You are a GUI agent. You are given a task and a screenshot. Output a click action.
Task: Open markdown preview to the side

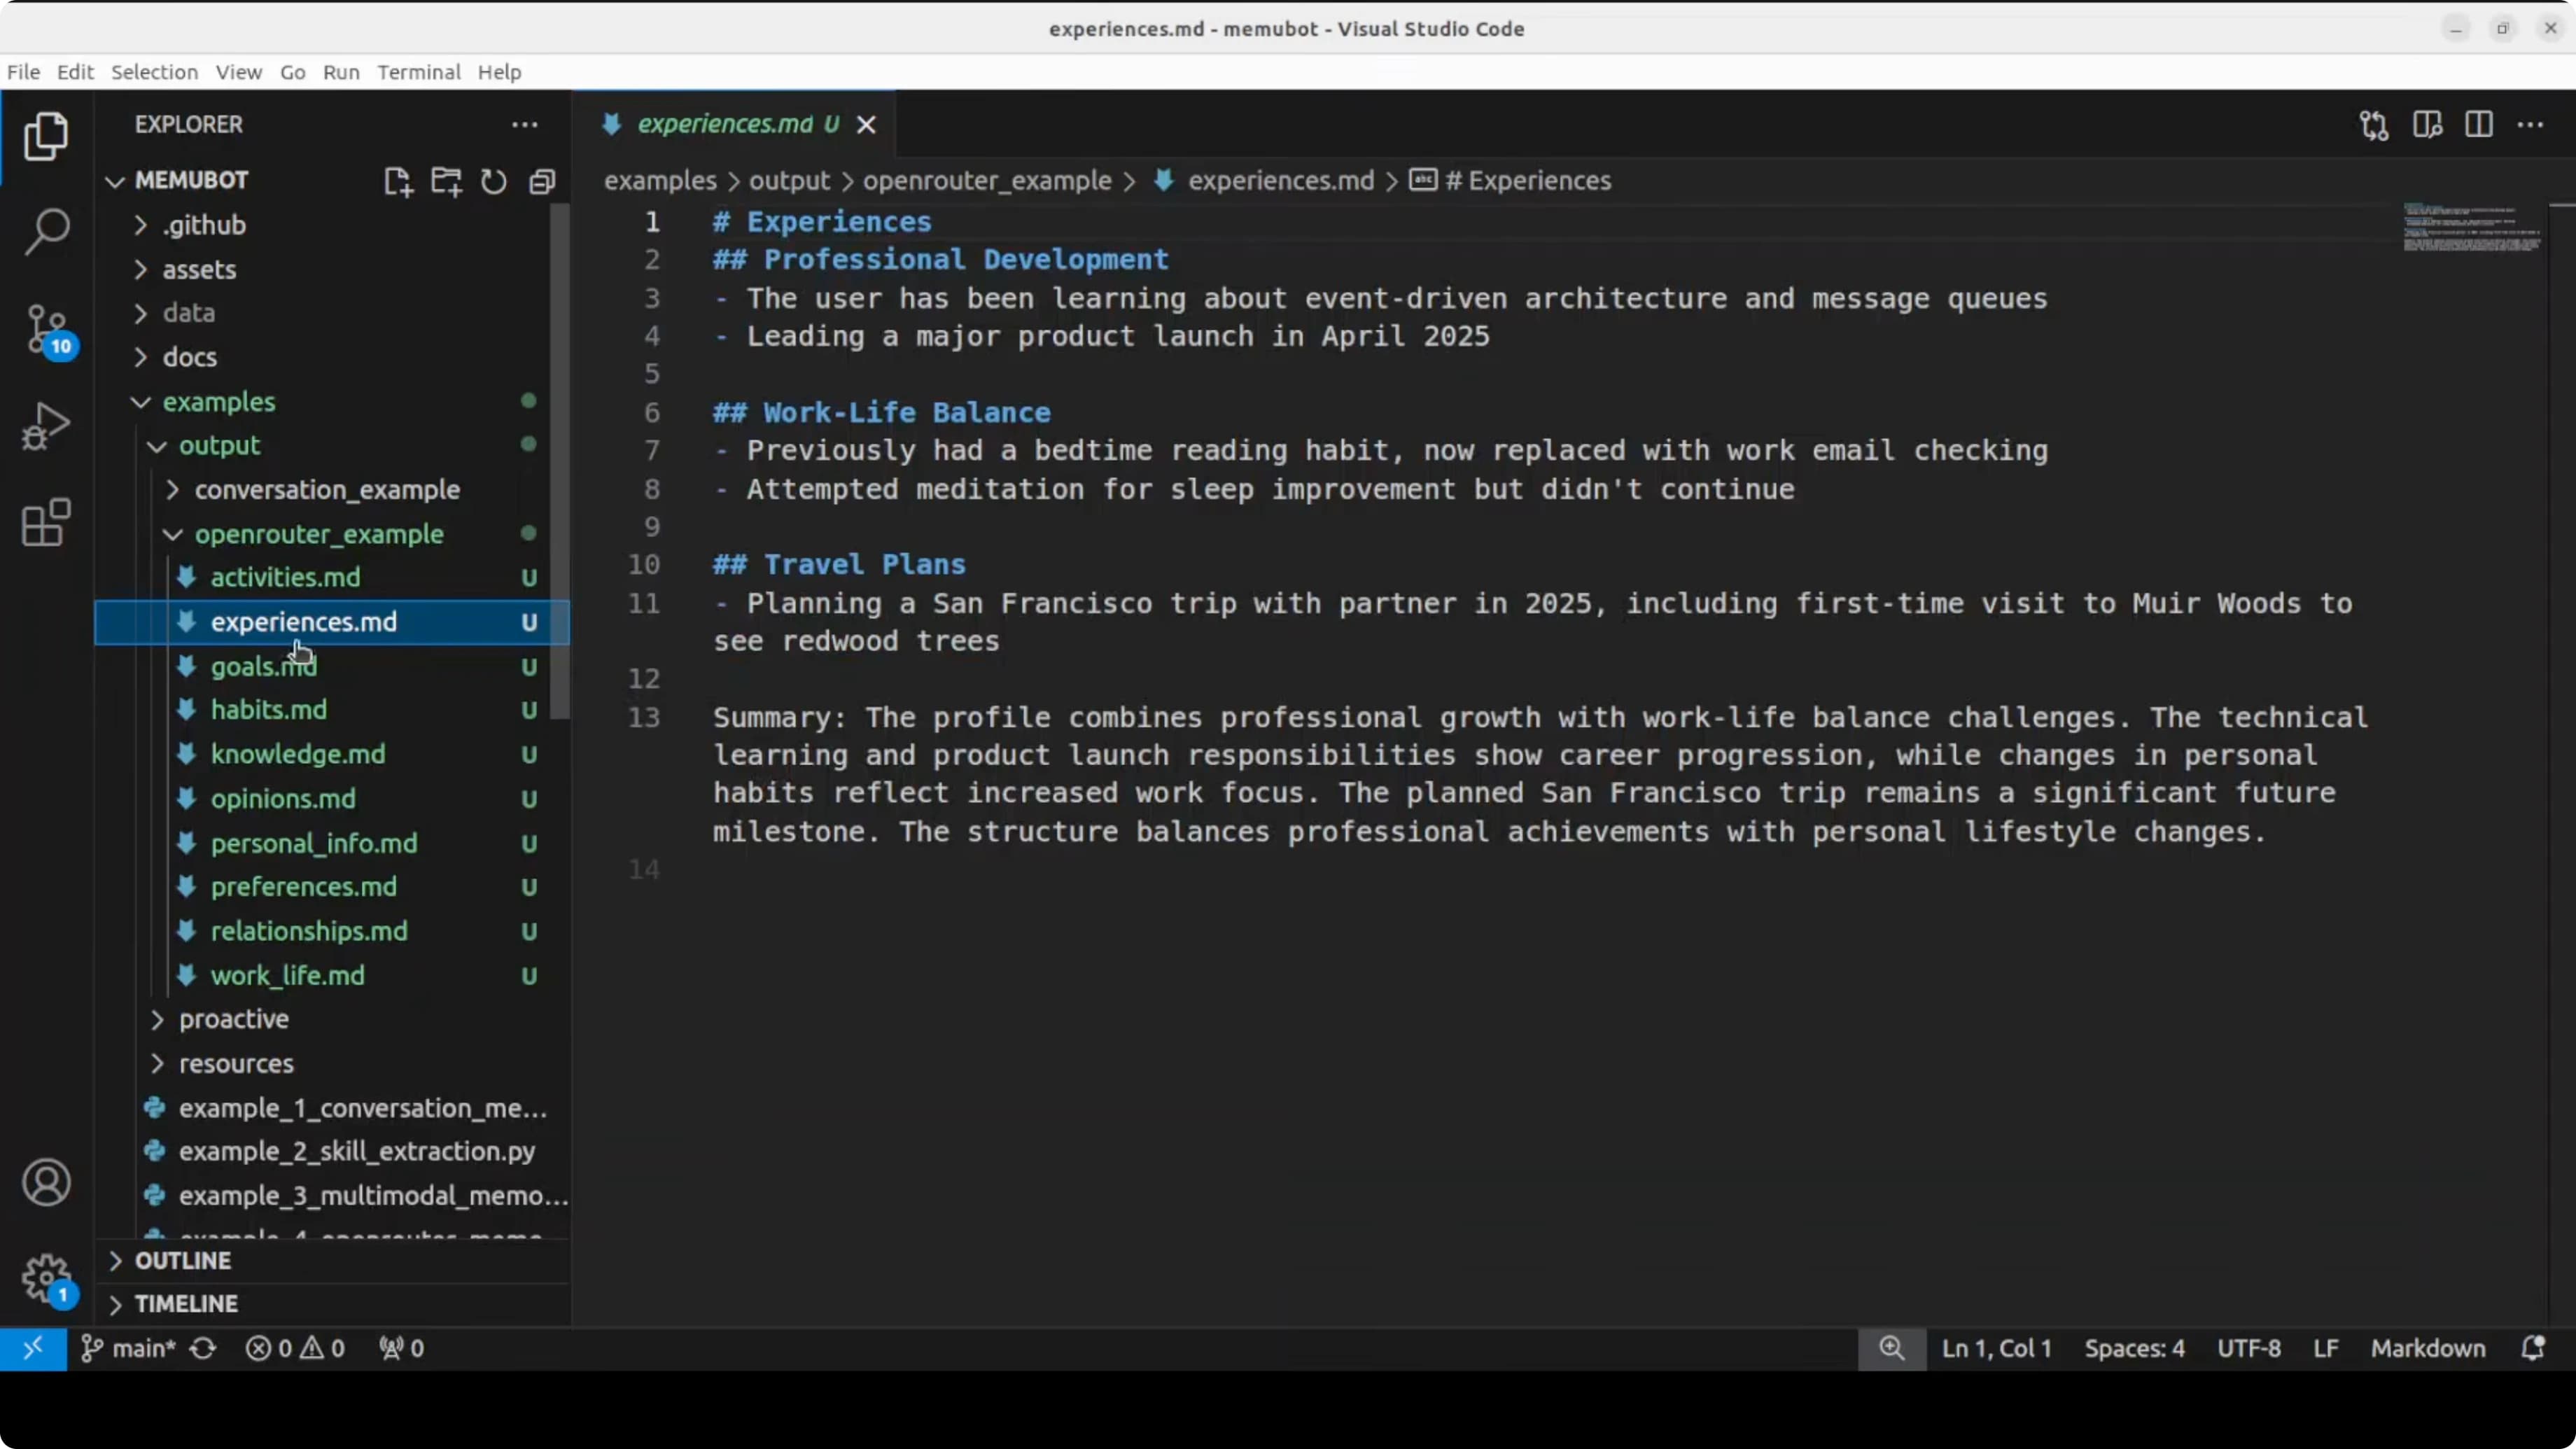pos(2427,125)
